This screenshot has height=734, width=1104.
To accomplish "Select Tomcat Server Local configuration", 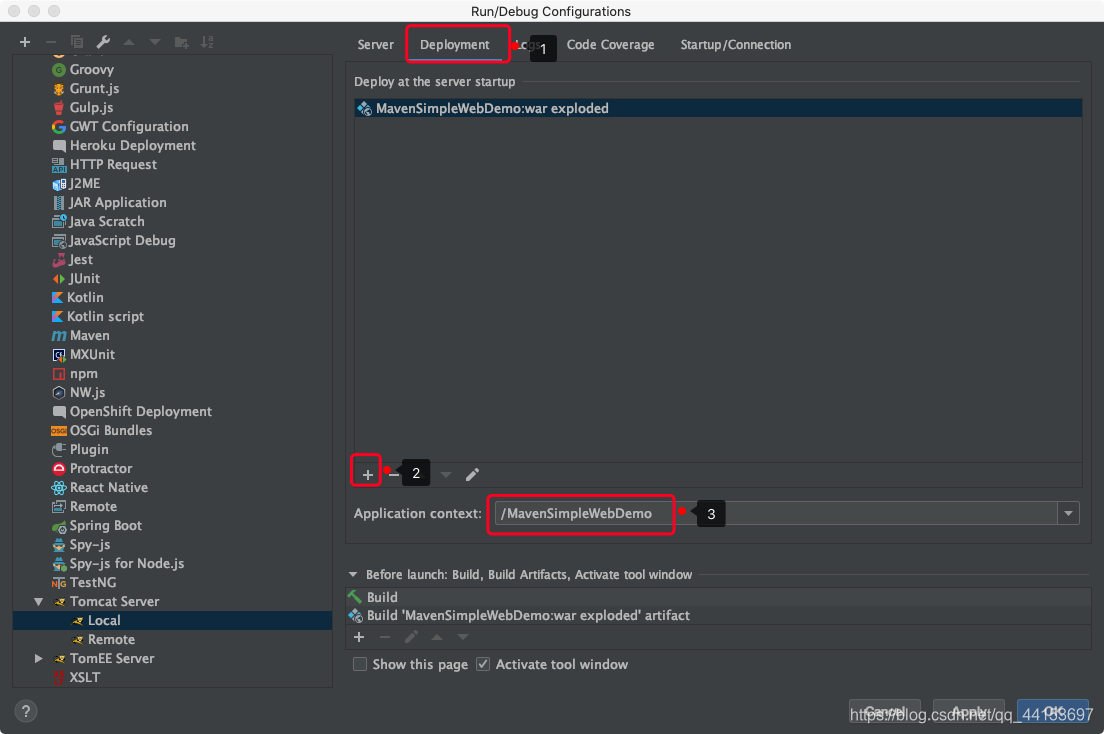I will pos(172,621).
